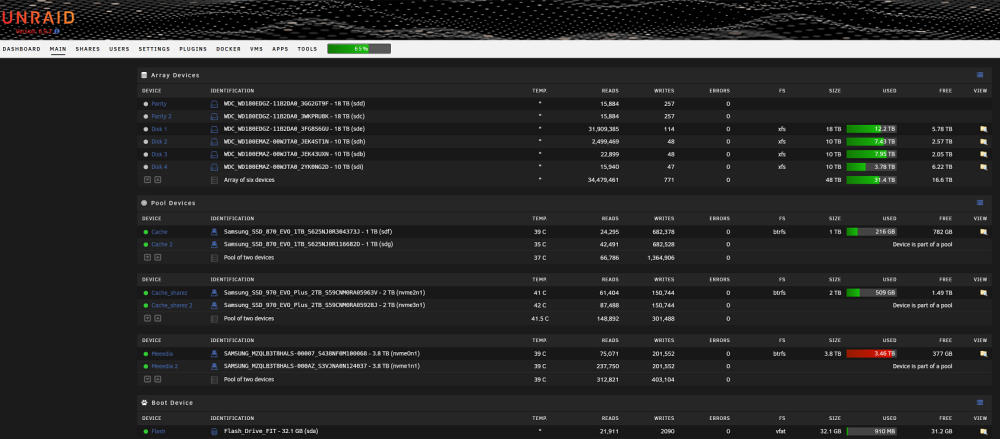Toggle the Pool Devices section view icon
Viewport: 1000px width, 439px height.
coord(980,203)
